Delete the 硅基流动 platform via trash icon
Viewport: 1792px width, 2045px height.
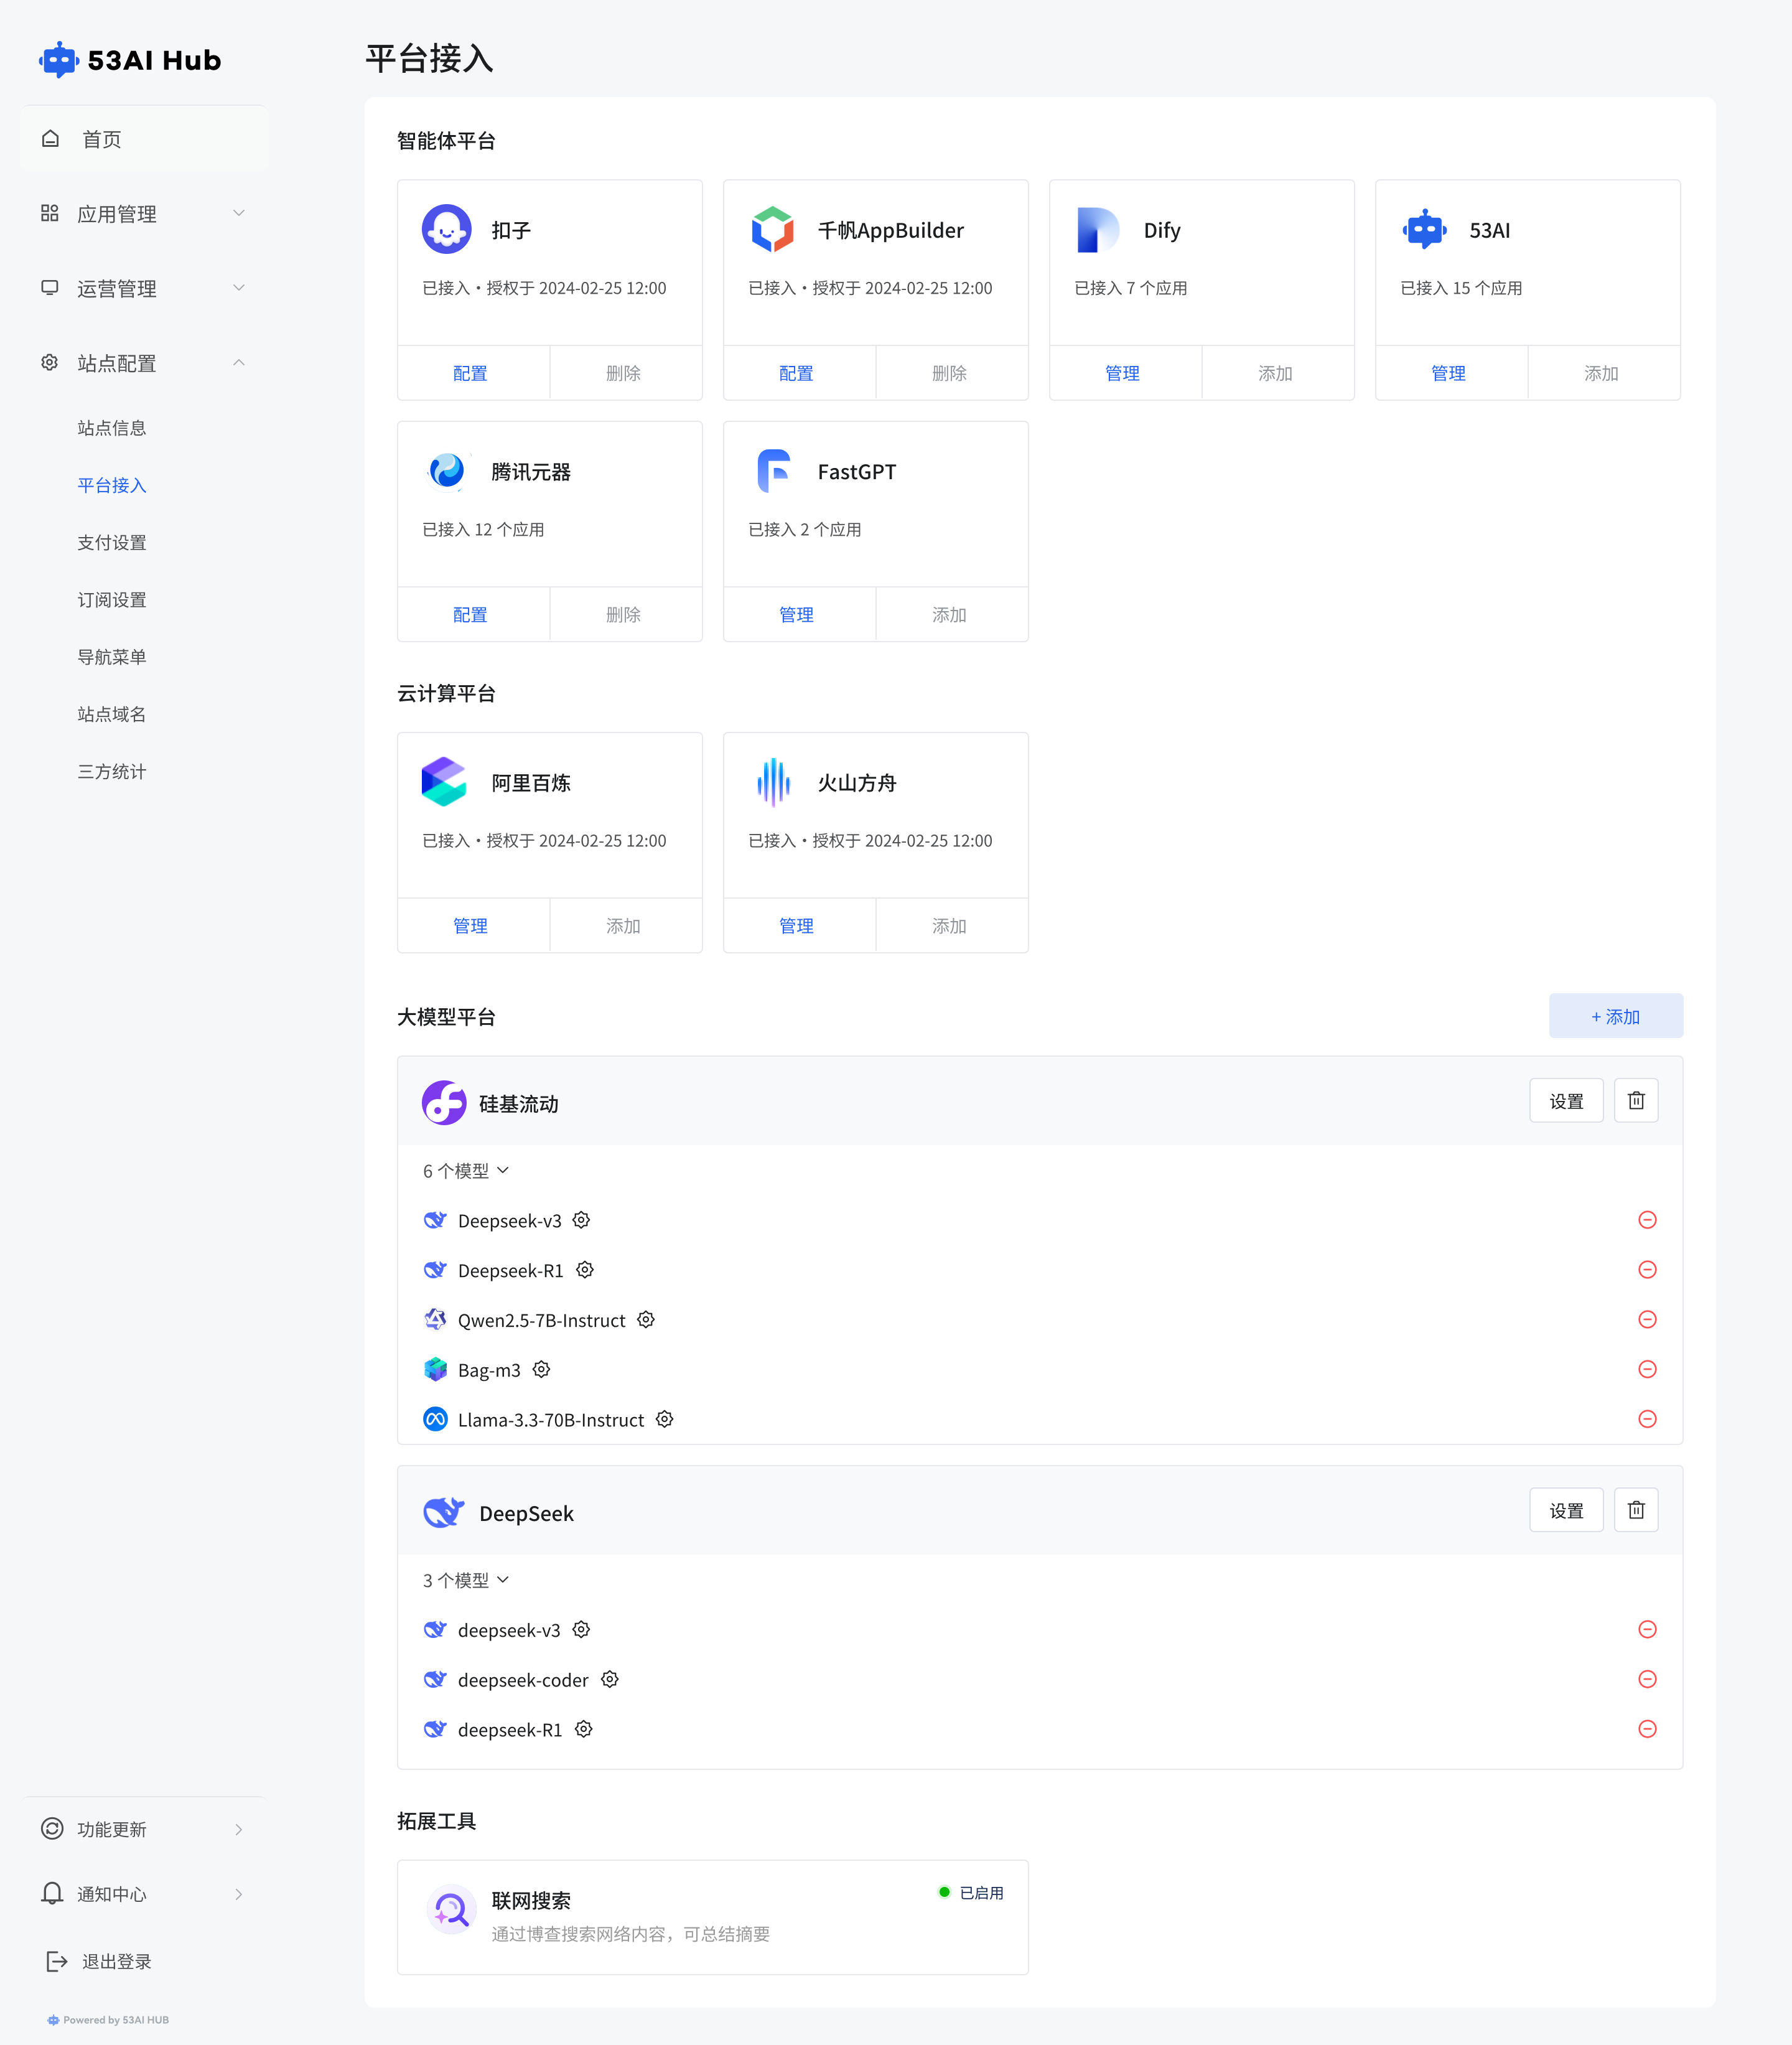(x=1636, y=1101)
